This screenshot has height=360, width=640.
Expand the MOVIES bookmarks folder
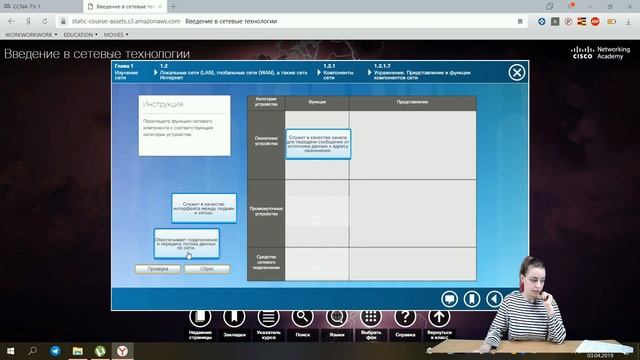click(116, 35)
